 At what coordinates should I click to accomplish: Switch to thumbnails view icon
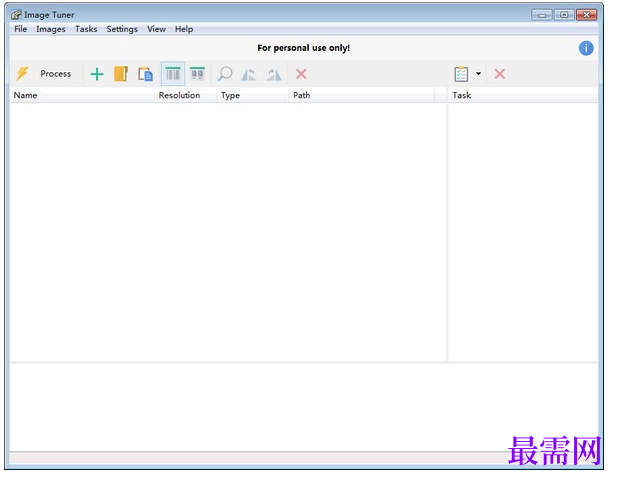[197, 74]
